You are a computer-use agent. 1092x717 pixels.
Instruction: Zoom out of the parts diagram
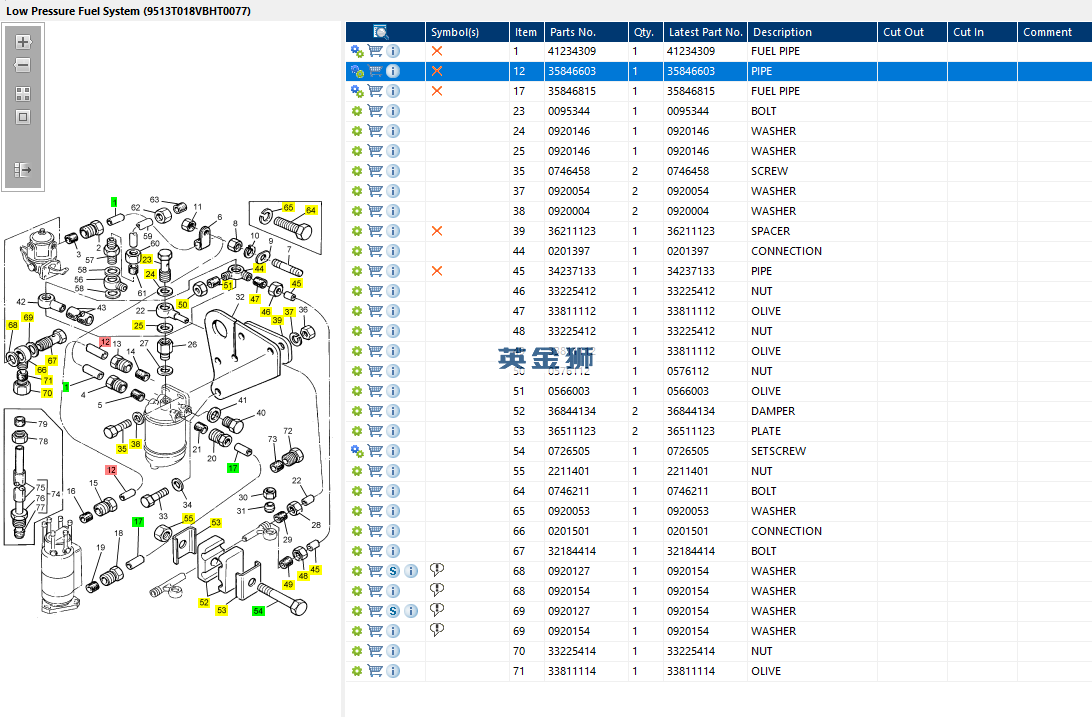[x=23, y=65]
